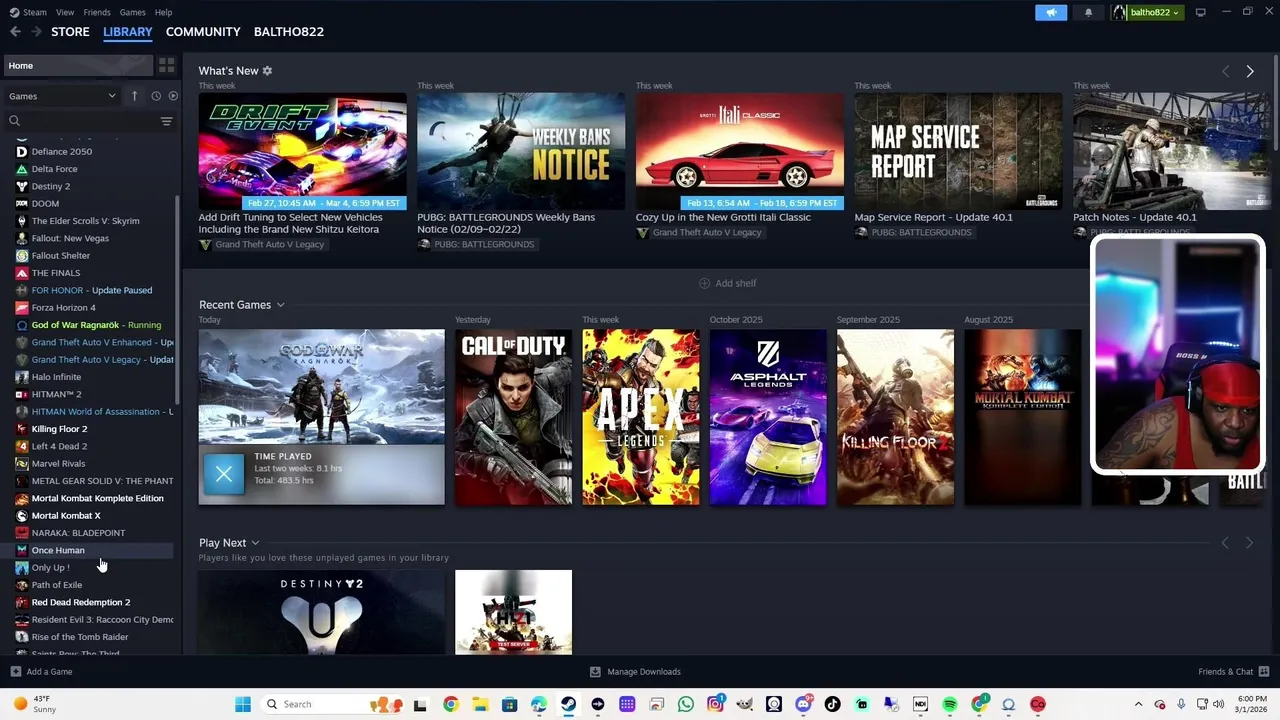
Task: Select Delta Force in game list
Action: coord(55,169)
